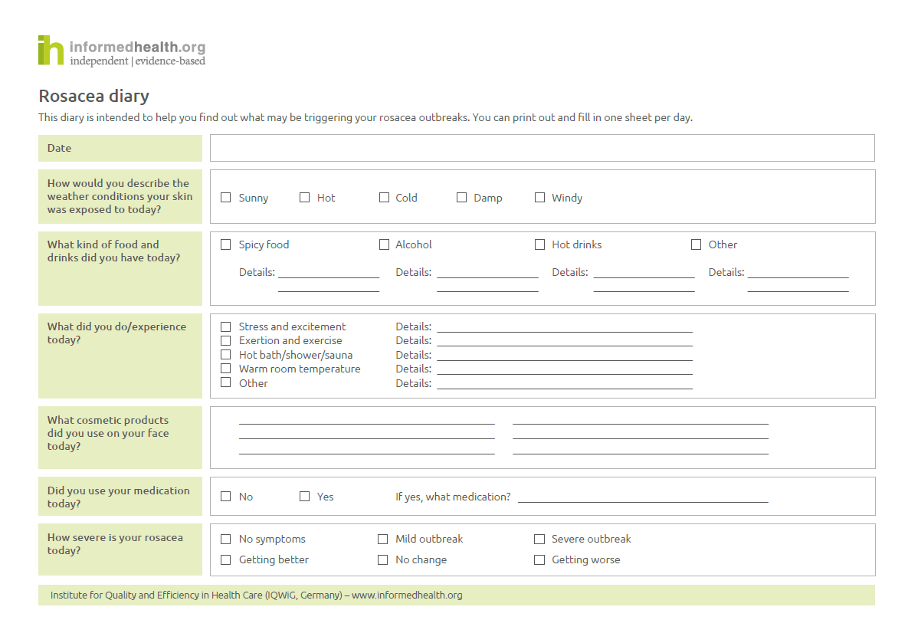Click the Date label cell
908x643 pixels.
pos(120,148)
